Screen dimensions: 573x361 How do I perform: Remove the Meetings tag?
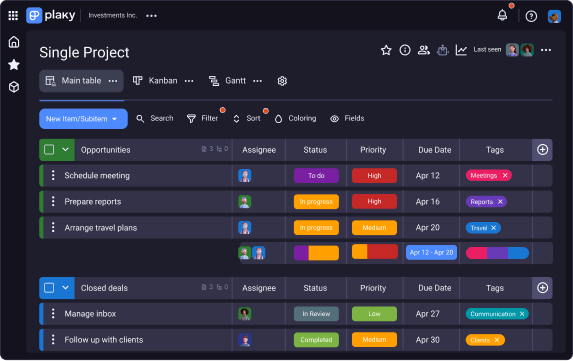click(x=505, y=176)
